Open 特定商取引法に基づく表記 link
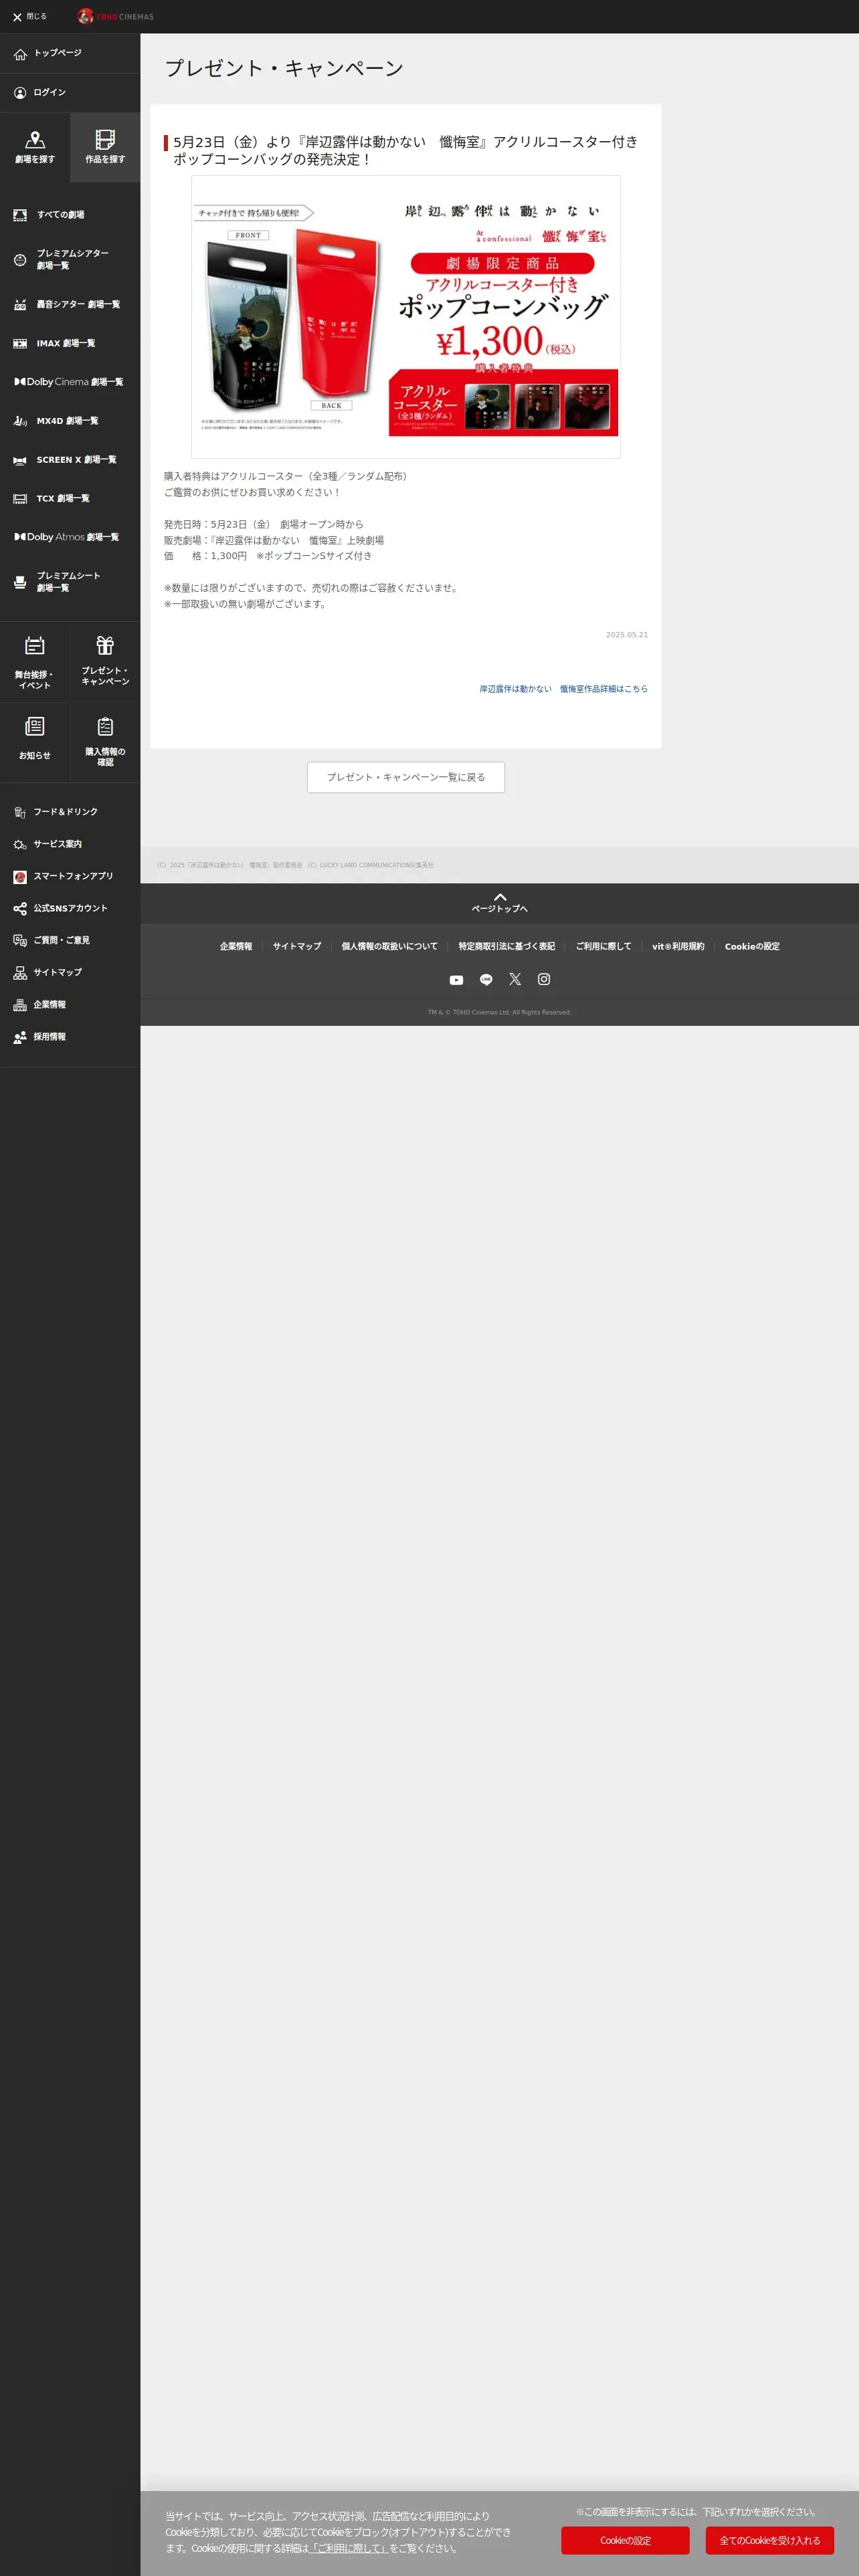This screenshot has height=2576, width=859. (x=507, y=946)
